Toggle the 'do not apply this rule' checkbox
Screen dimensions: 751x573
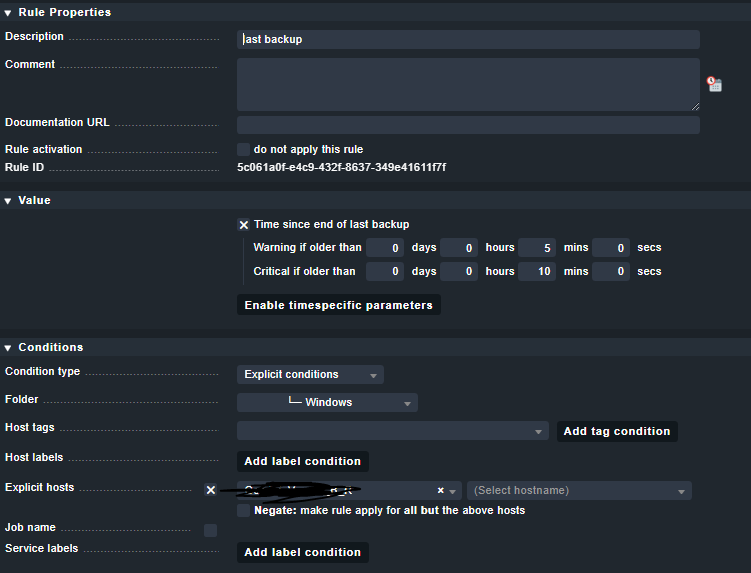(x=243, y=149)
